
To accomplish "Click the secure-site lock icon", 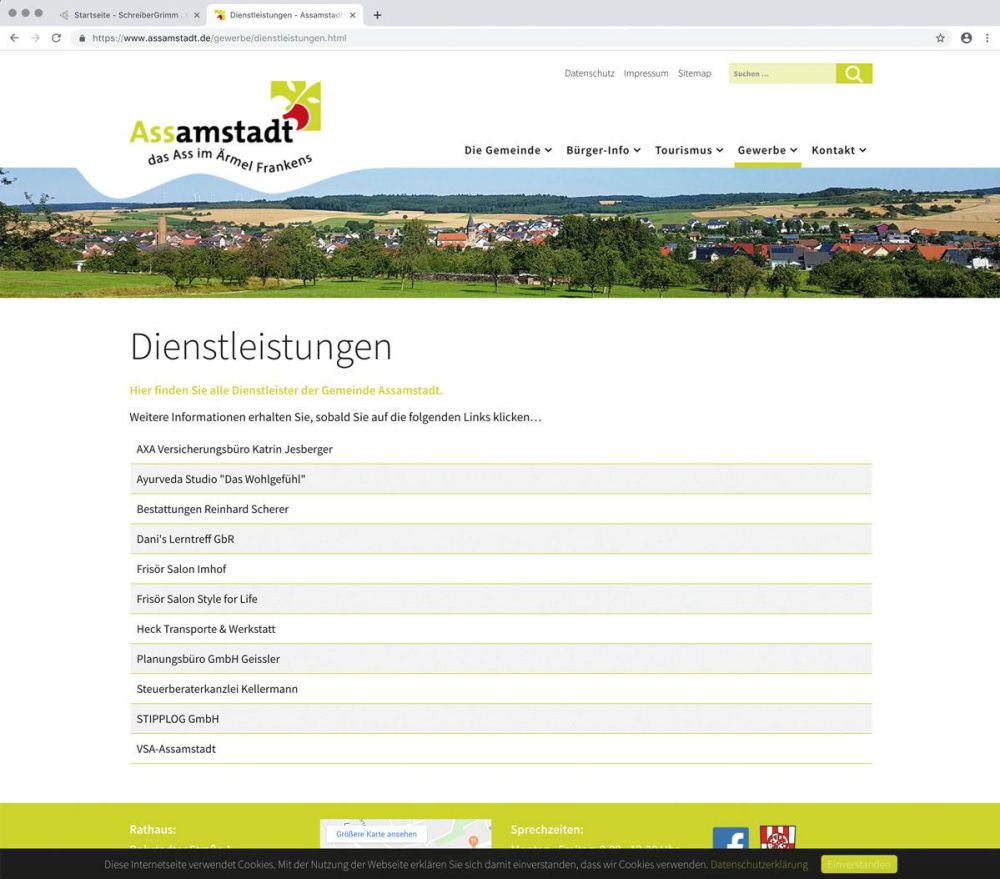I will point(81,37).
